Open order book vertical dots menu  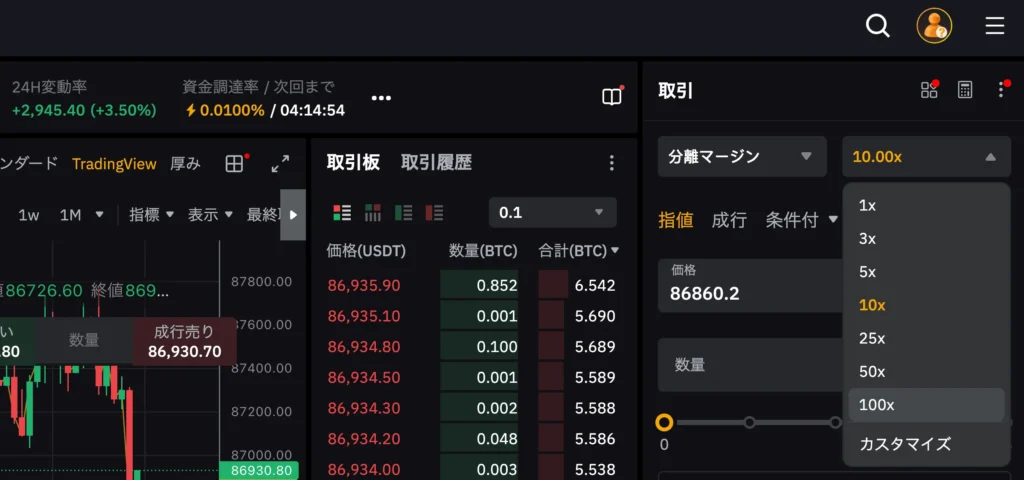click(x=611, y=163)
